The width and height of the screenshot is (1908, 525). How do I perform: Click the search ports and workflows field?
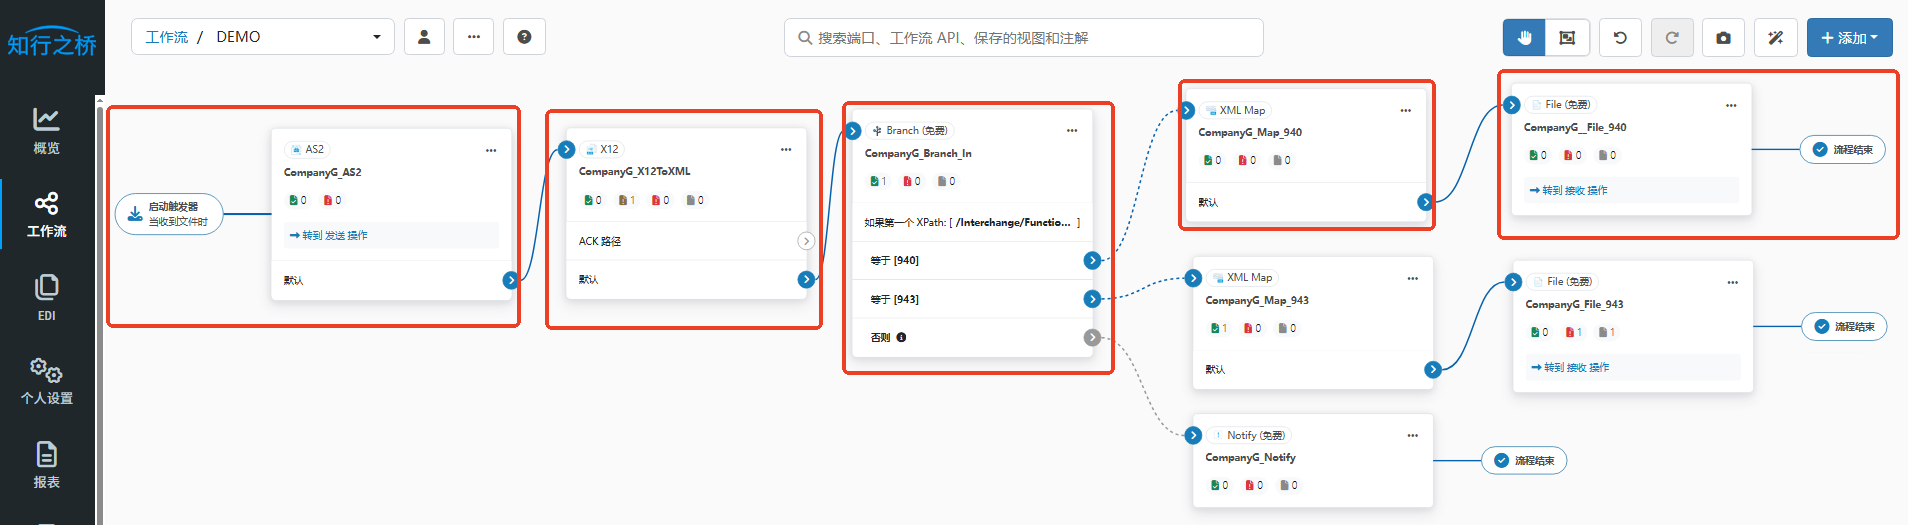pos(1023,38)
